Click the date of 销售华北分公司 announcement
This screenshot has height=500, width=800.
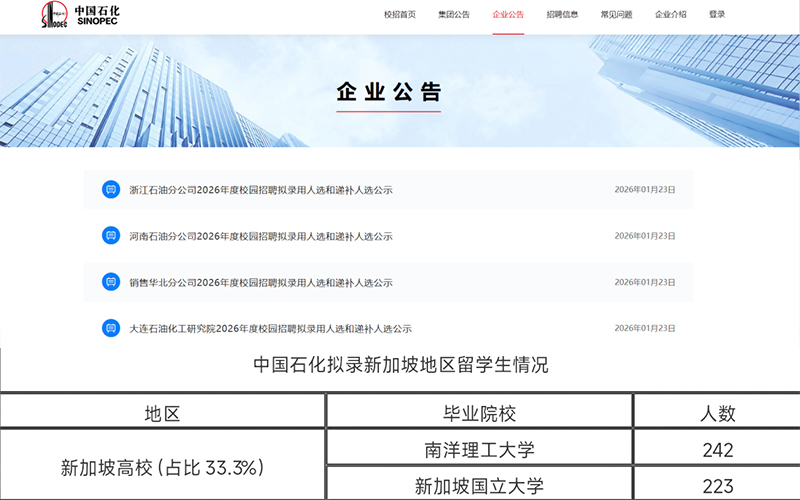pos(645,282)
